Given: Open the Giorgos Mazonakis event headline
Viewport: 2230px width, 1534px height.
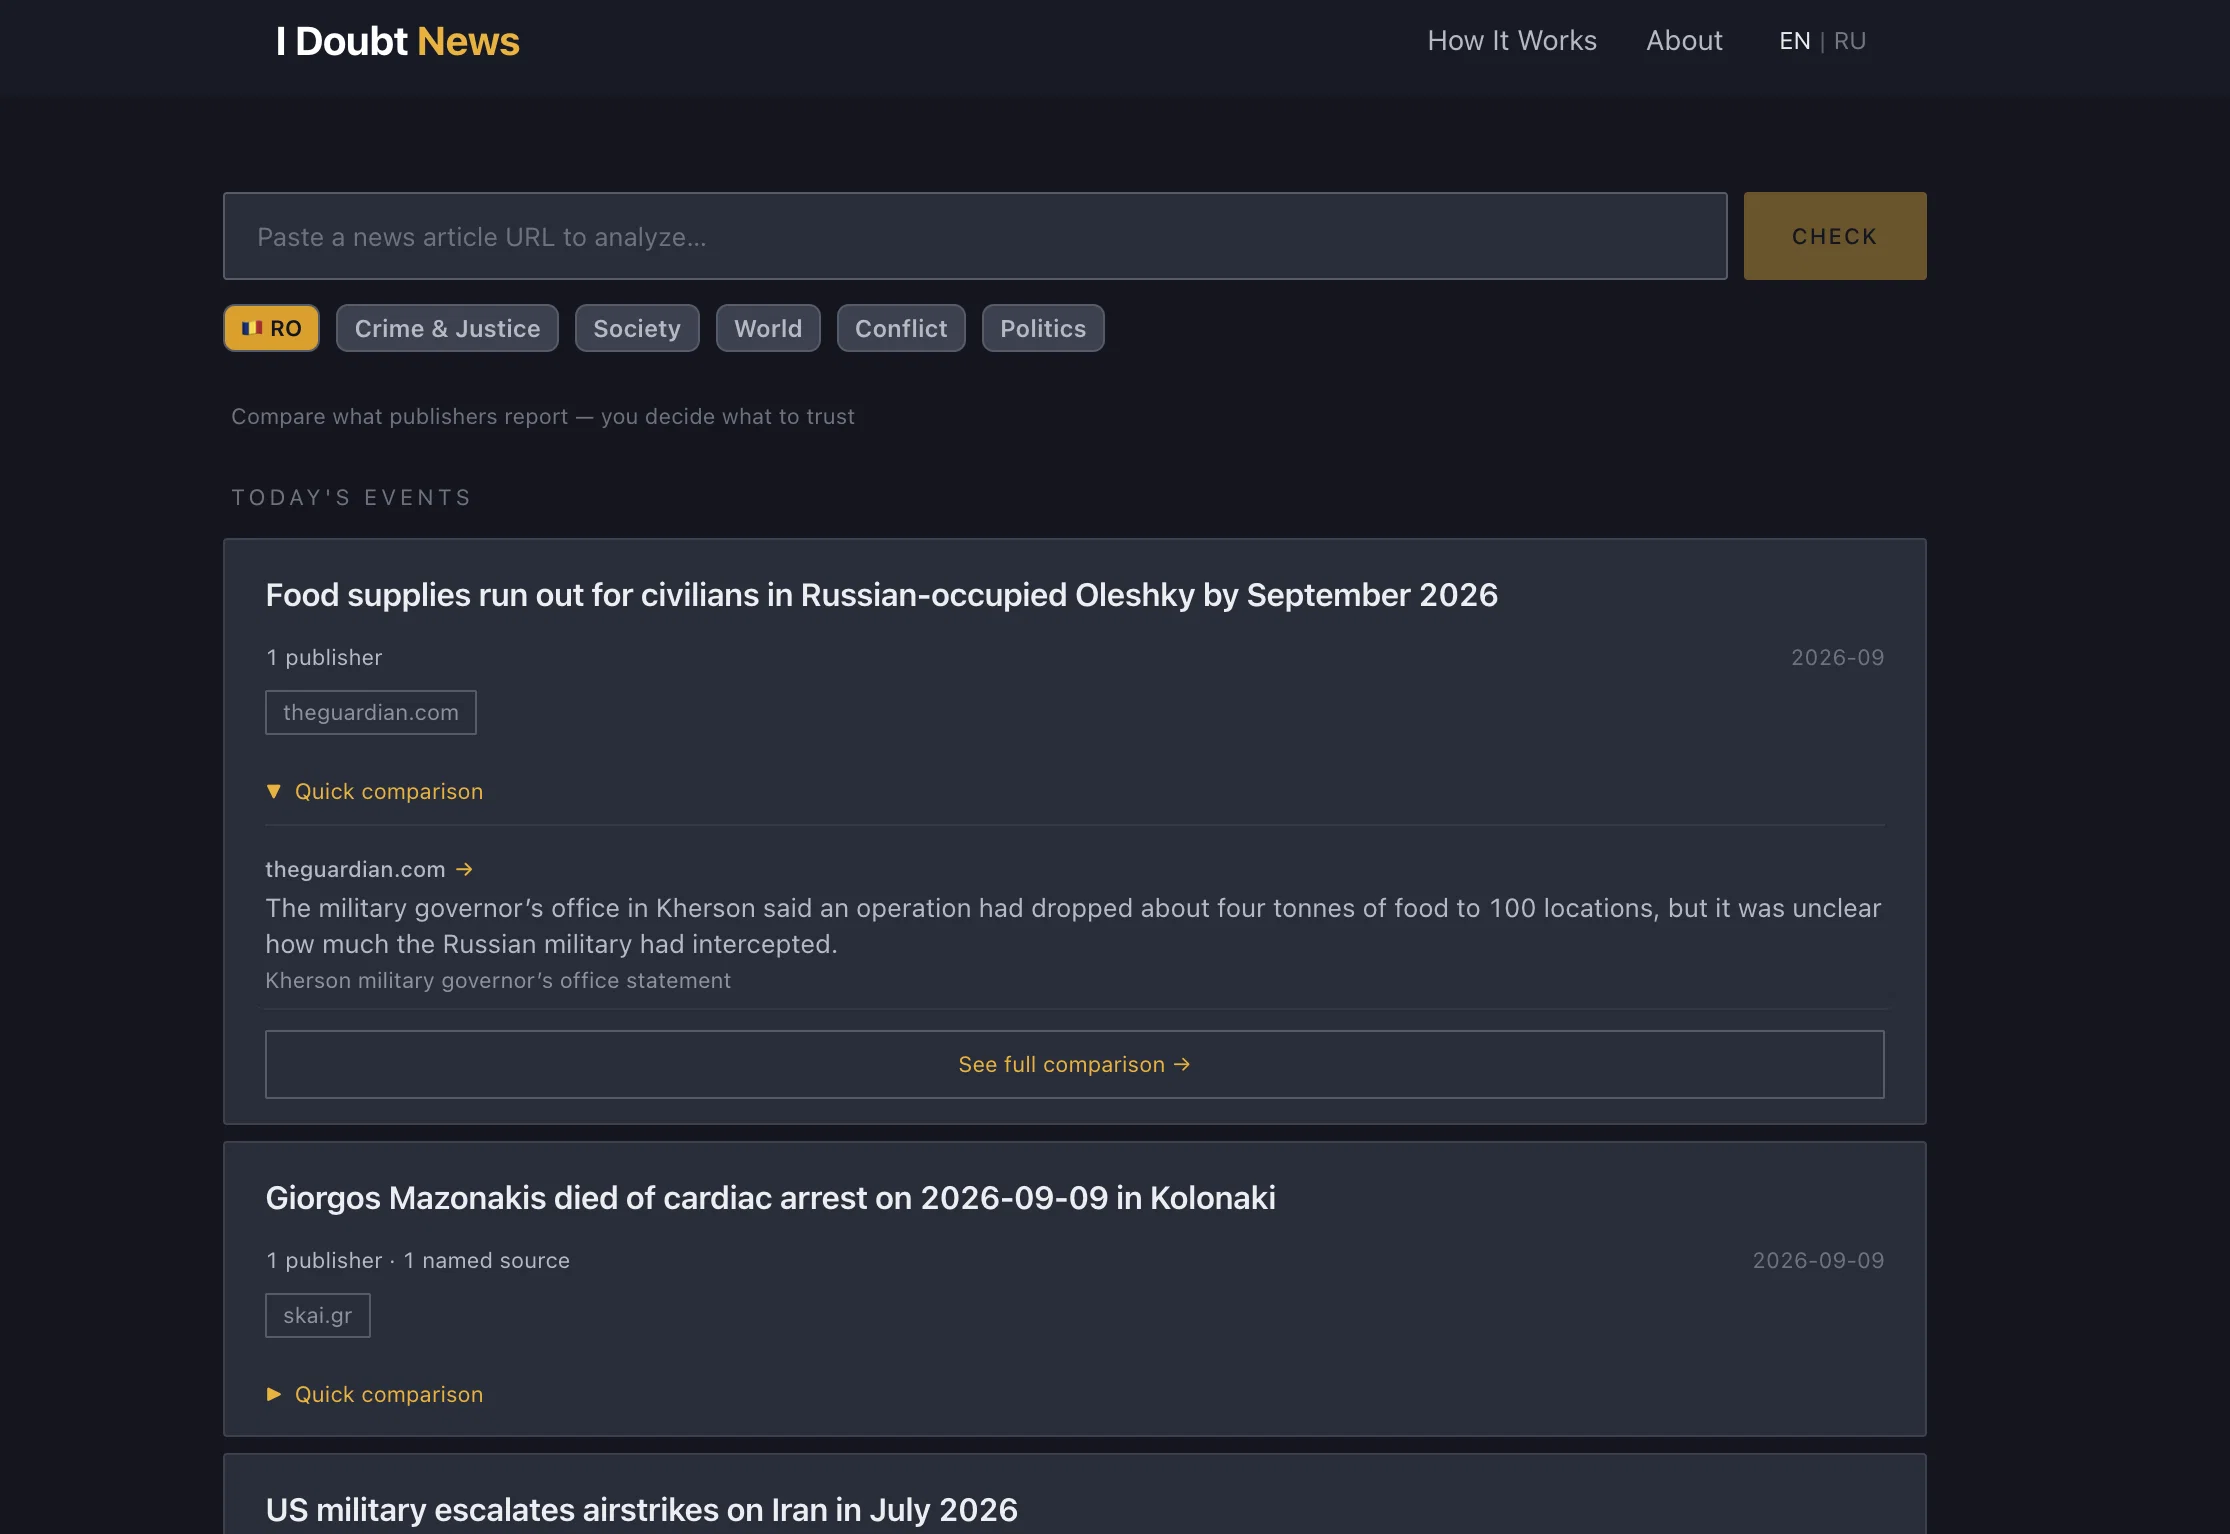Looking at the screenshot, I should click(770, 1198).
